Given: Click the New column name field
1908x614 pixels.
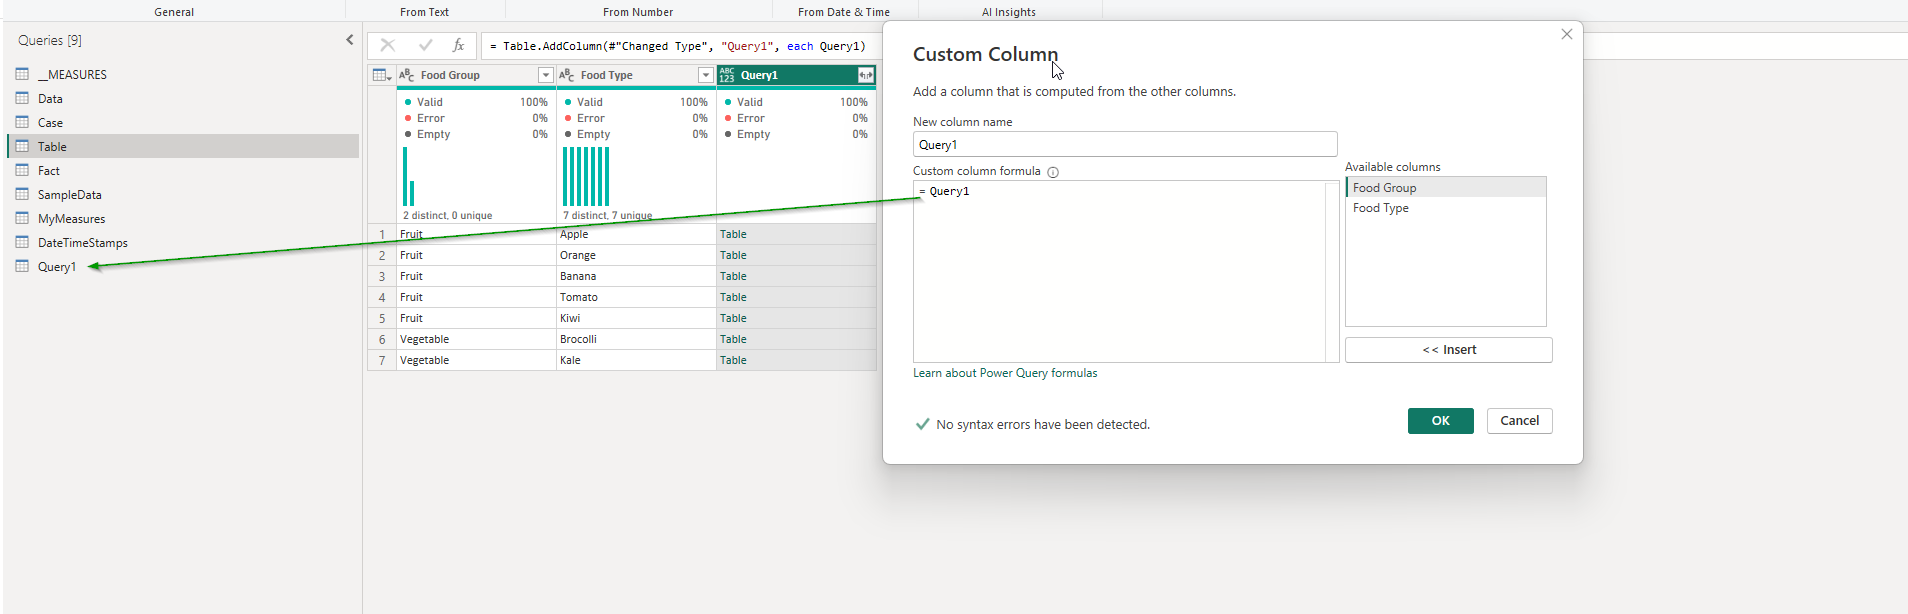Looking at the screenshot, I should pos(1125,145).
